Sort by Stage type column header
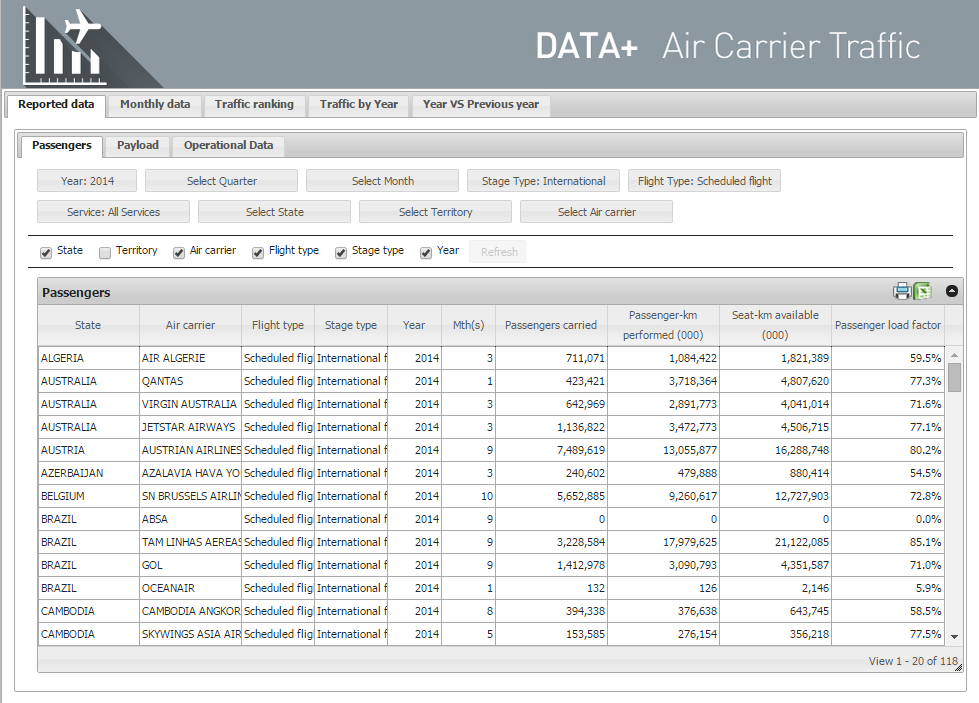This screenshot has width=979, height=703. (350, 325)
